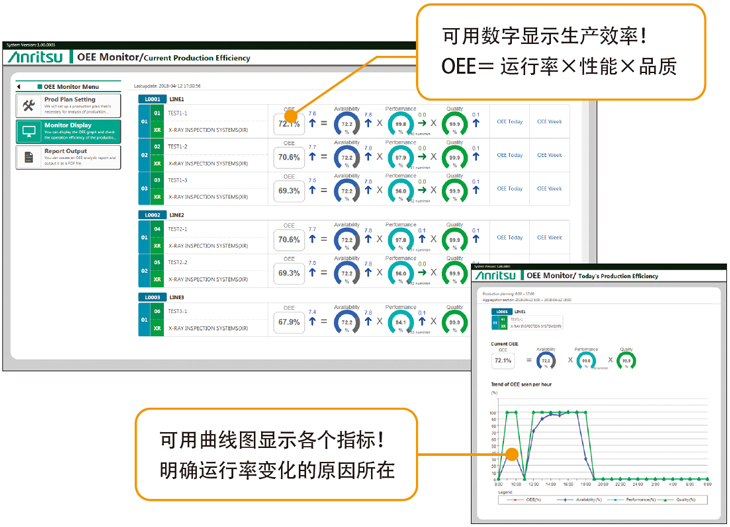Click the L0003 LINE3 badge

[x=152, y=297]
